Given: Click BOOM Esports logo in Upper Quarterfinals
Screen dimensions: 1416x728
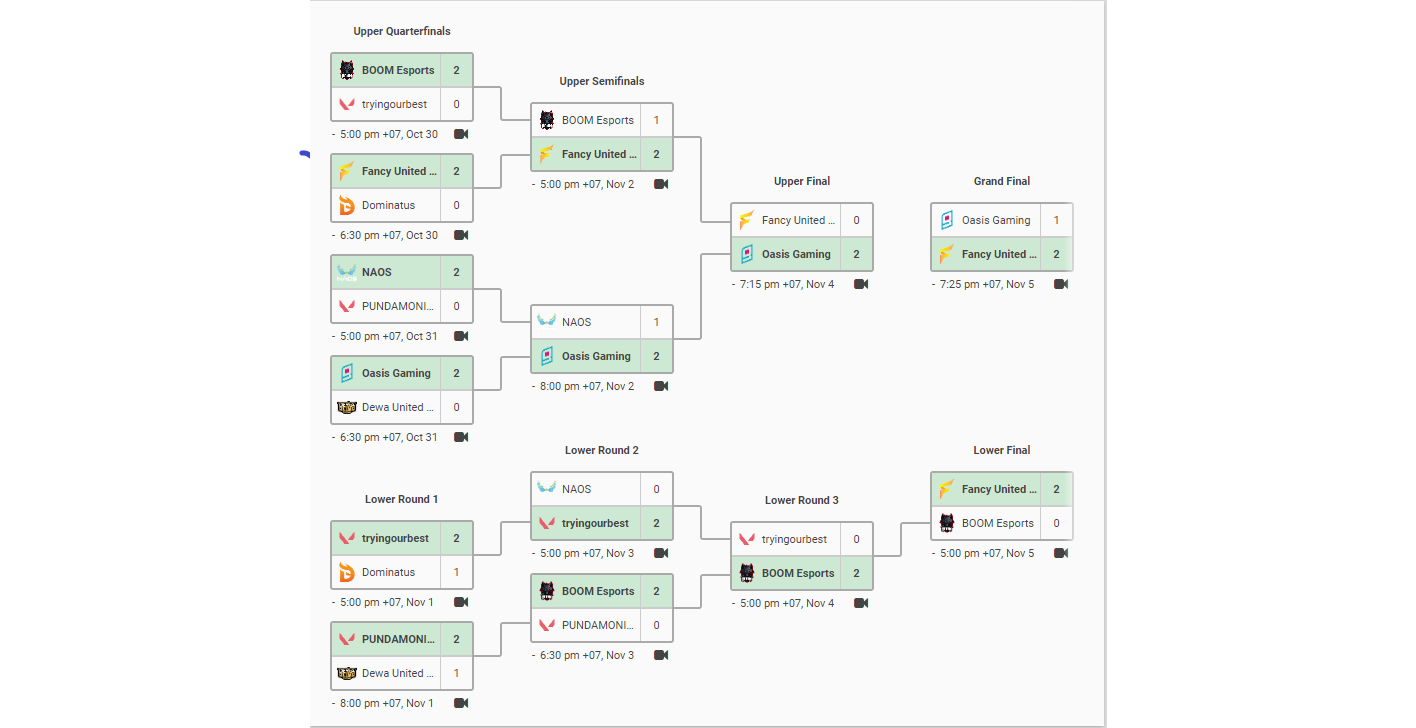Looking at the screenshot, I should [x=347, y=70].
